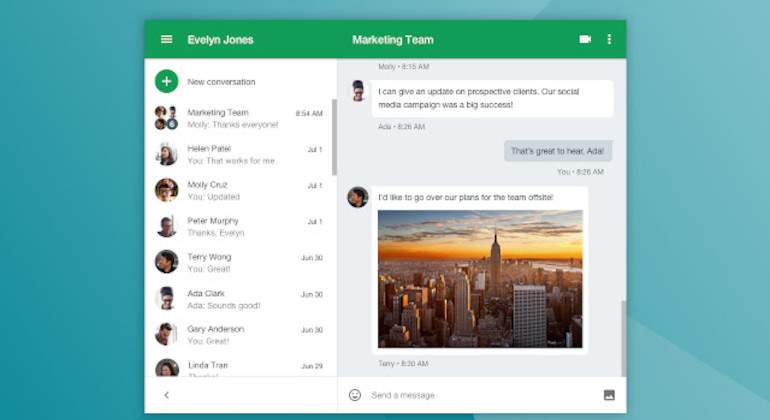Click the Marketing Team header title
The image size is (770, 420).
(x=393, y=40)
